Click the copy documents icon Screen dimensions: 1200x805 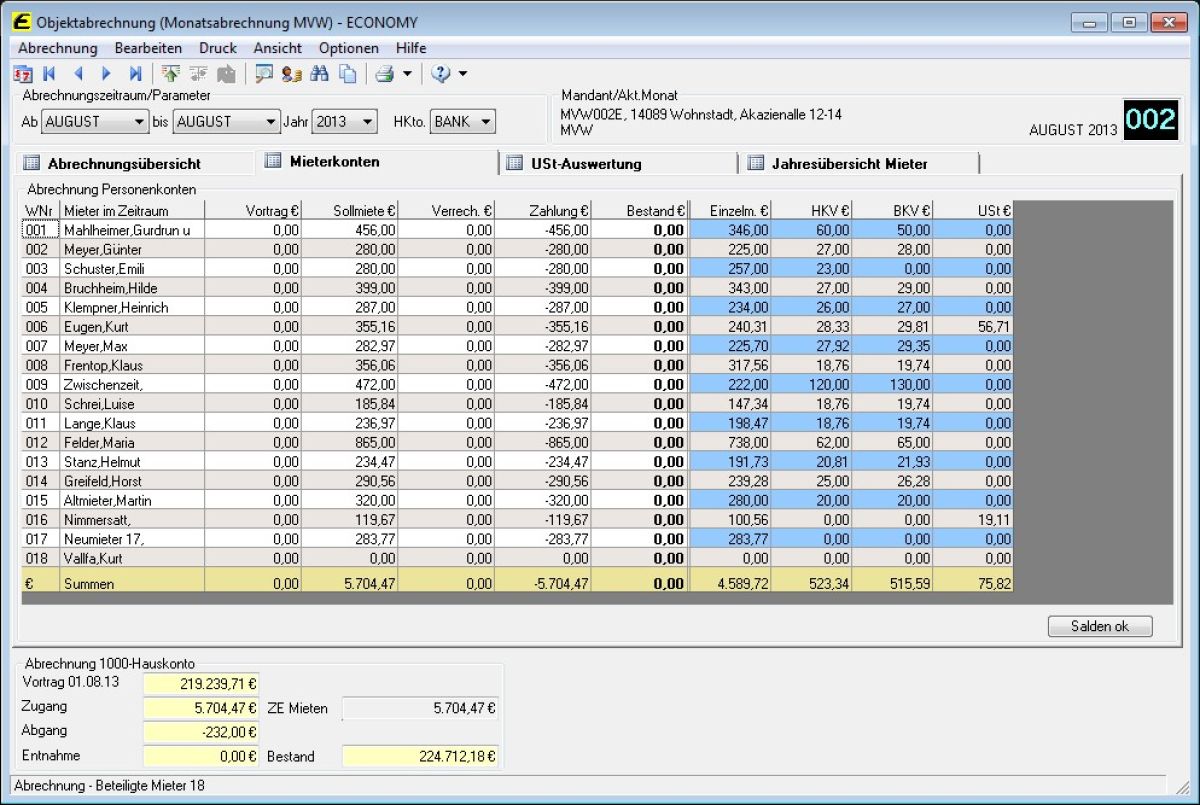pyautogui.click(x=347, y=73)
